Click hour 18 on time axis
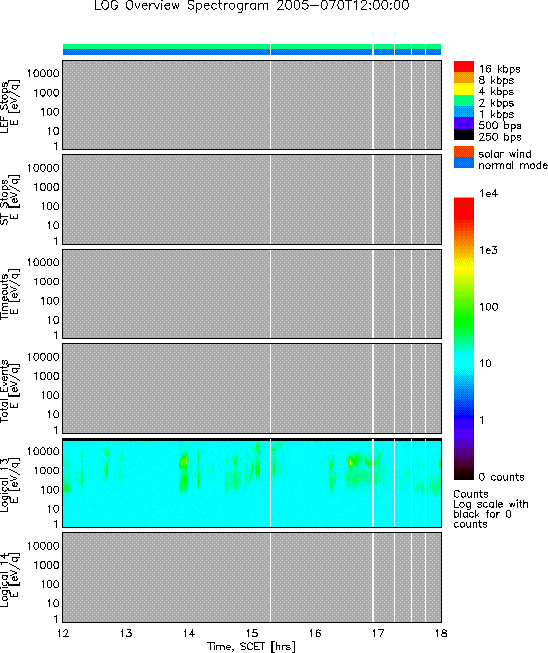This screenshot has width=548, height=653. click(x=441, y=633)
